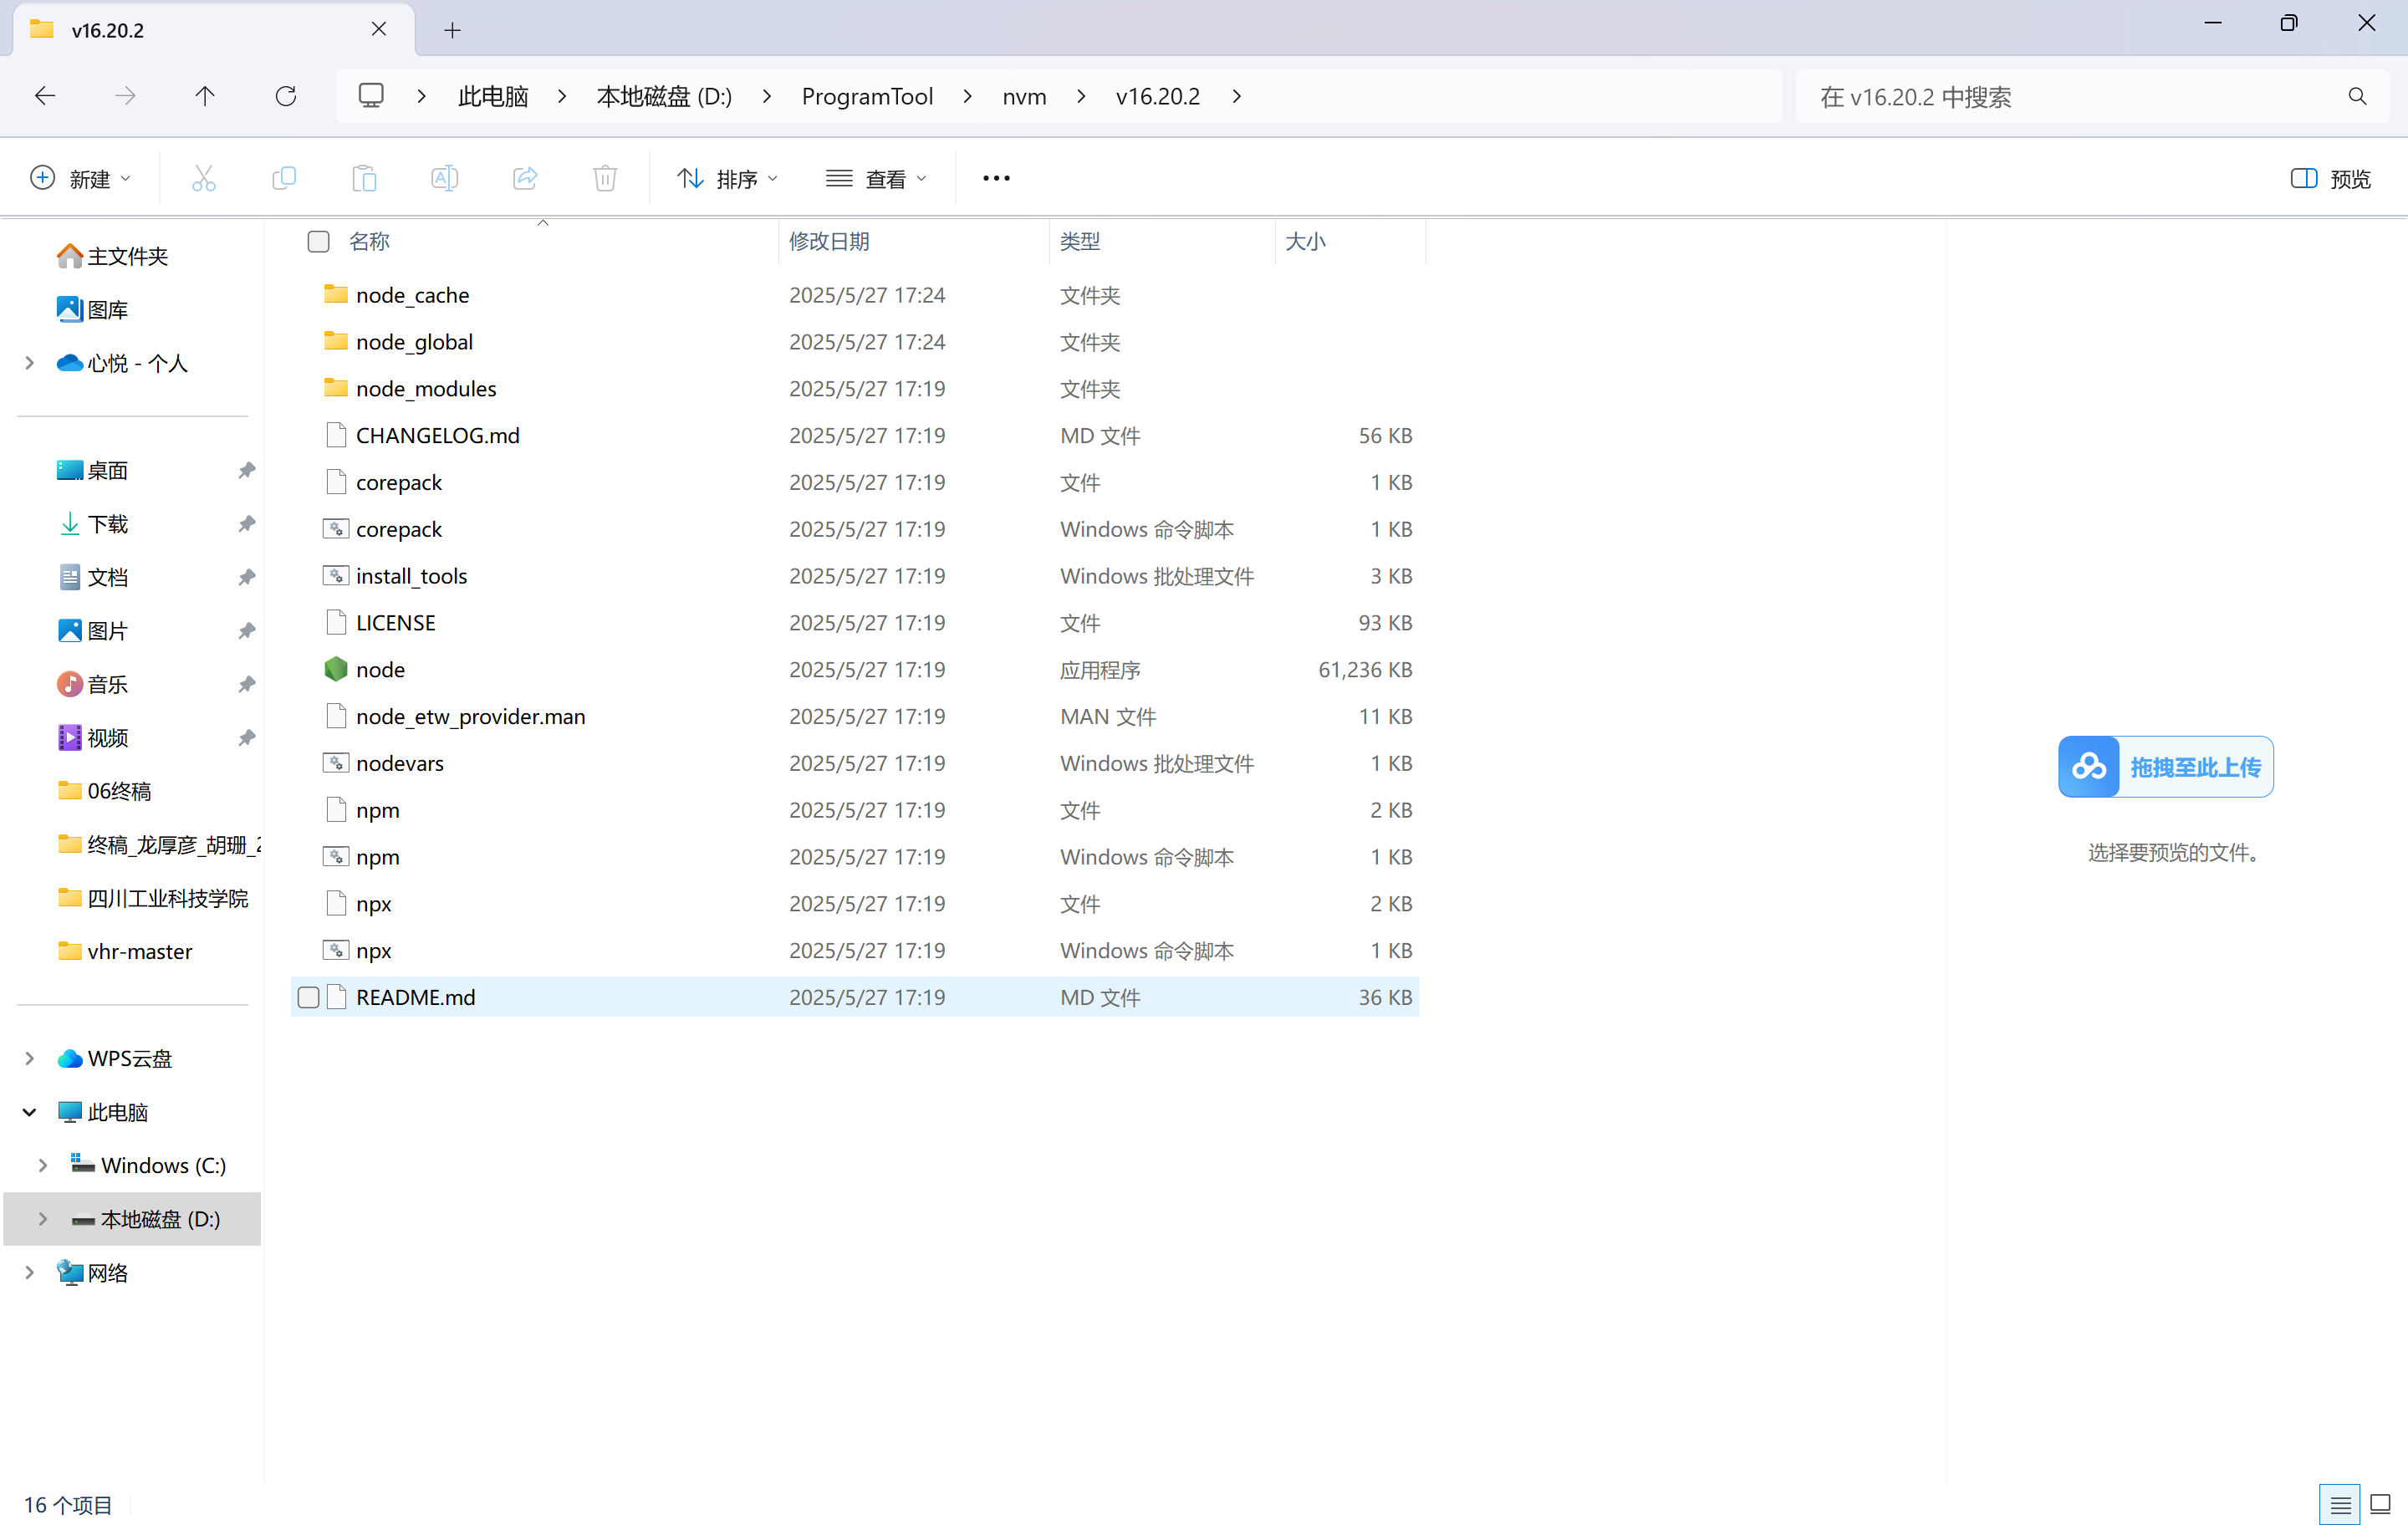Image resolution: width=2408 pixels, height=1525 pixels.
Task: Click the Share icon in toolbar
Action: coord(525,178)
